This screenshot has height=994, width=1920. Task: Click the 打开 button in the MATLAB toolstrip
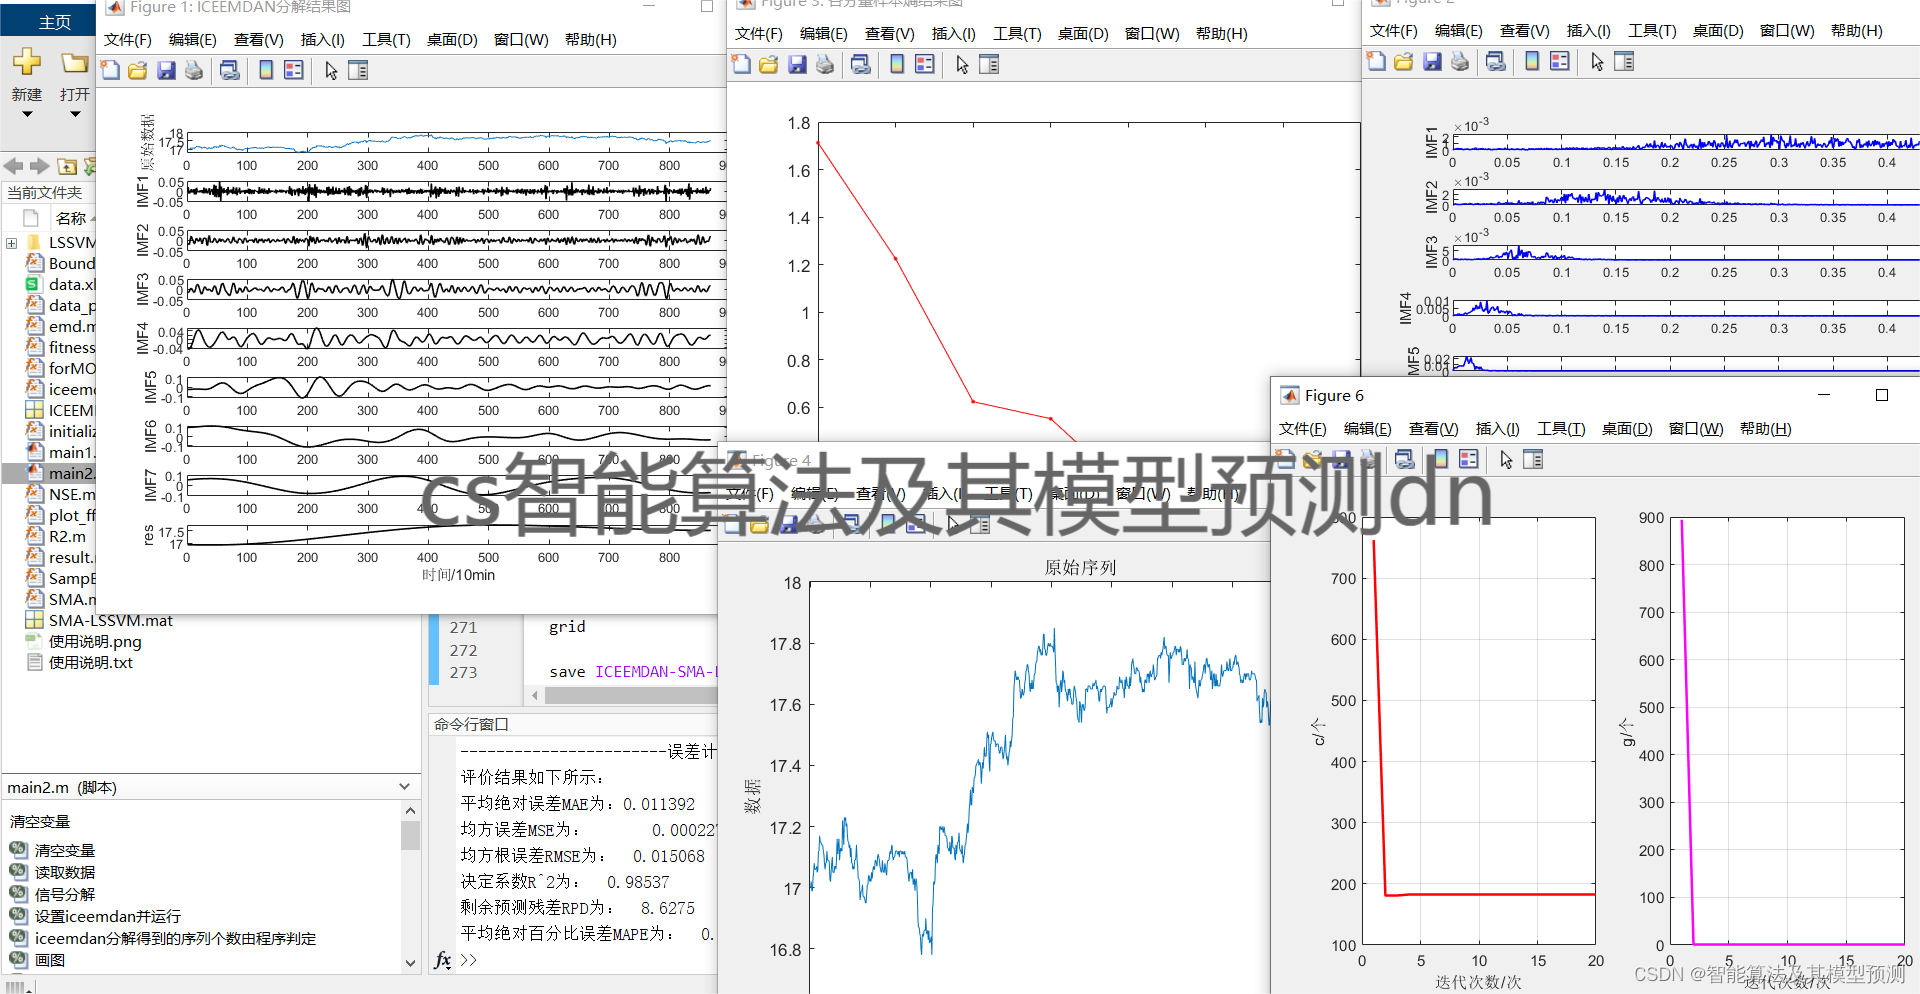tap(73, 80)
